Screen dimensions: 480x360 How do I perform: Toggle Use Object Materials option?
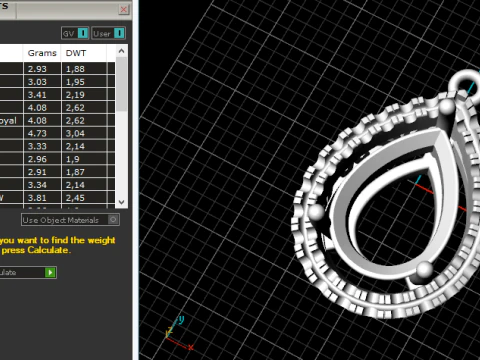(70, 220)
